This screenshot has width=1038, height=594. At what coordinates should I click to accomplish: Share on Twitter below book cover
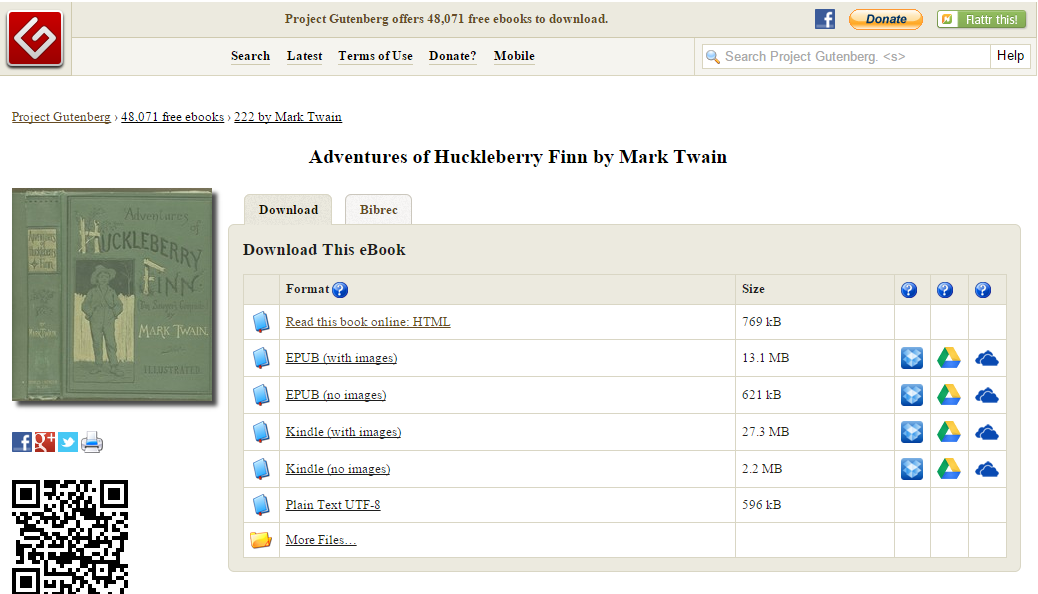coord(68,442)
